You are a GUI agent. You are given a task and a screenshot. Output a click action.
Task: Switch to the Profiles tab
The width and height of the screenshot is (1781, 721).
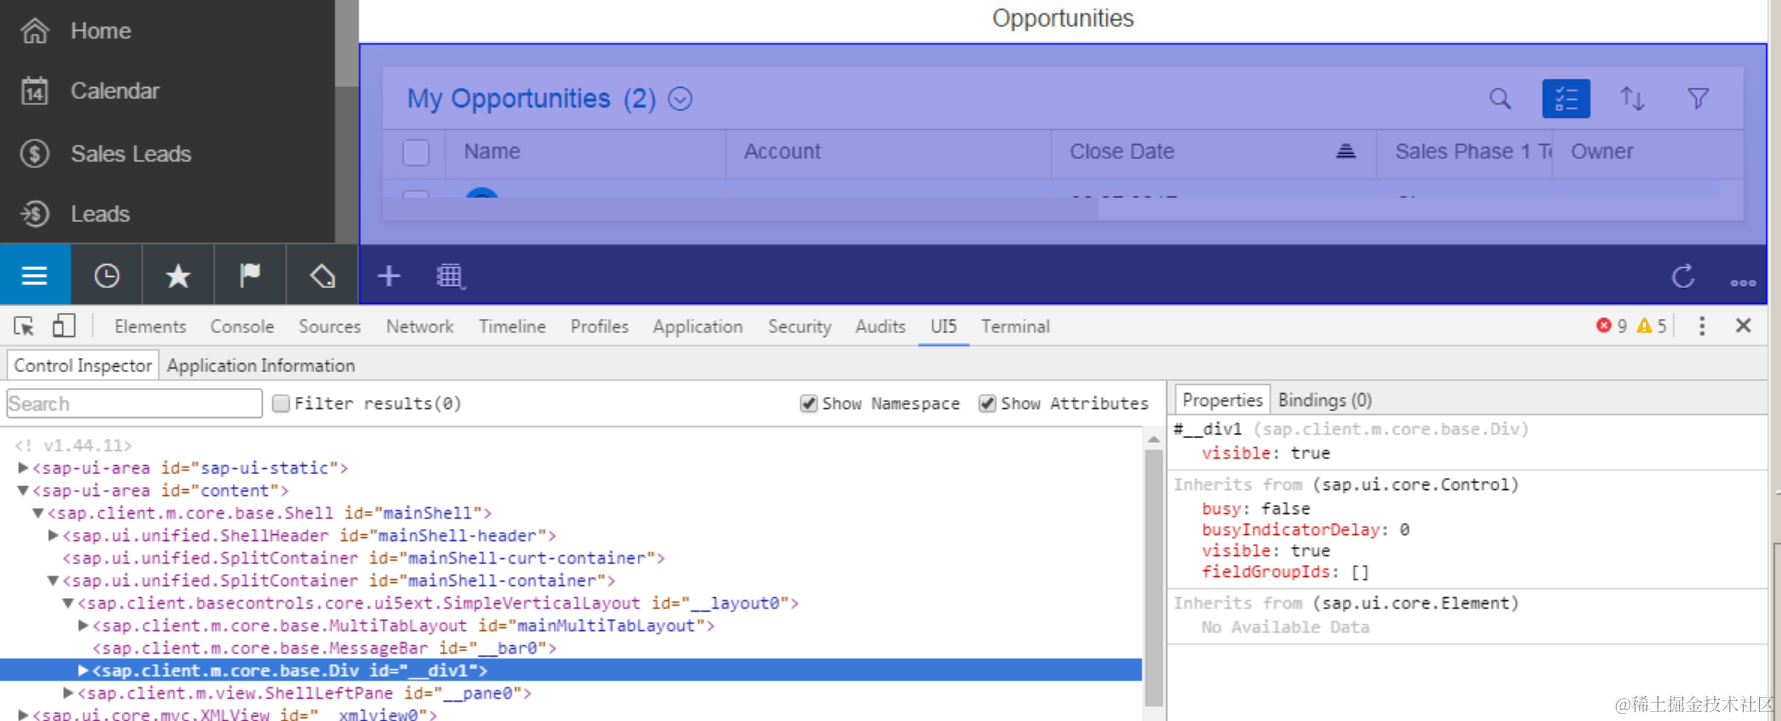click(599, 326)
